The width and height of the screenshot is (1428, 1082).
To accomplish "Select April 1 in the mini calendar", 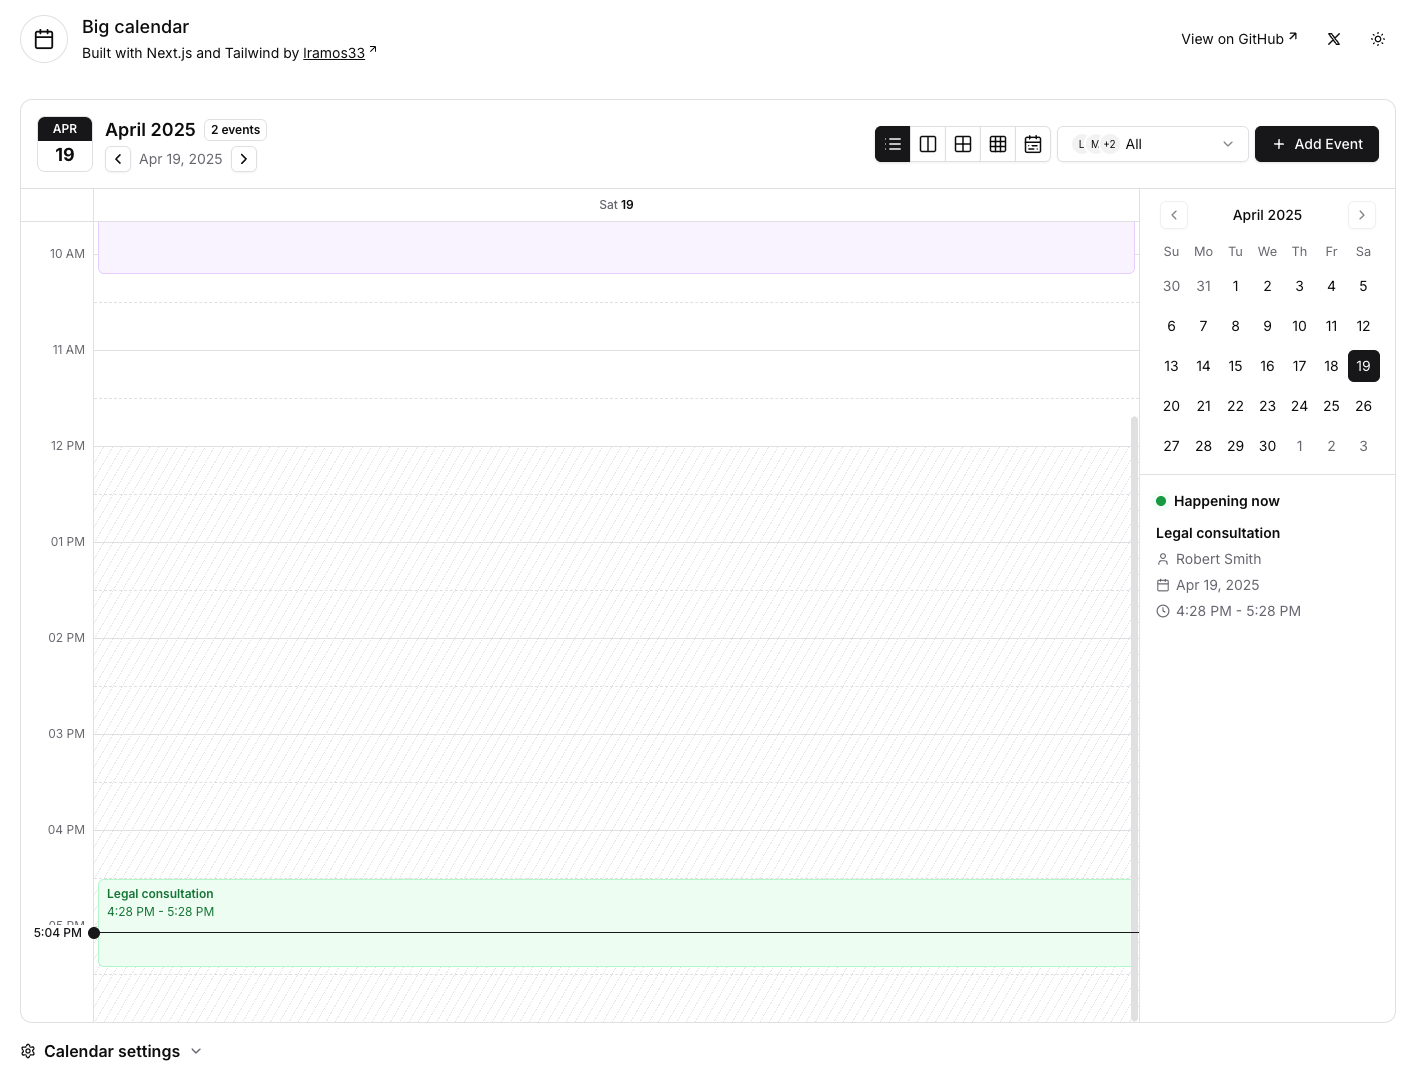I will [1236, 286].
